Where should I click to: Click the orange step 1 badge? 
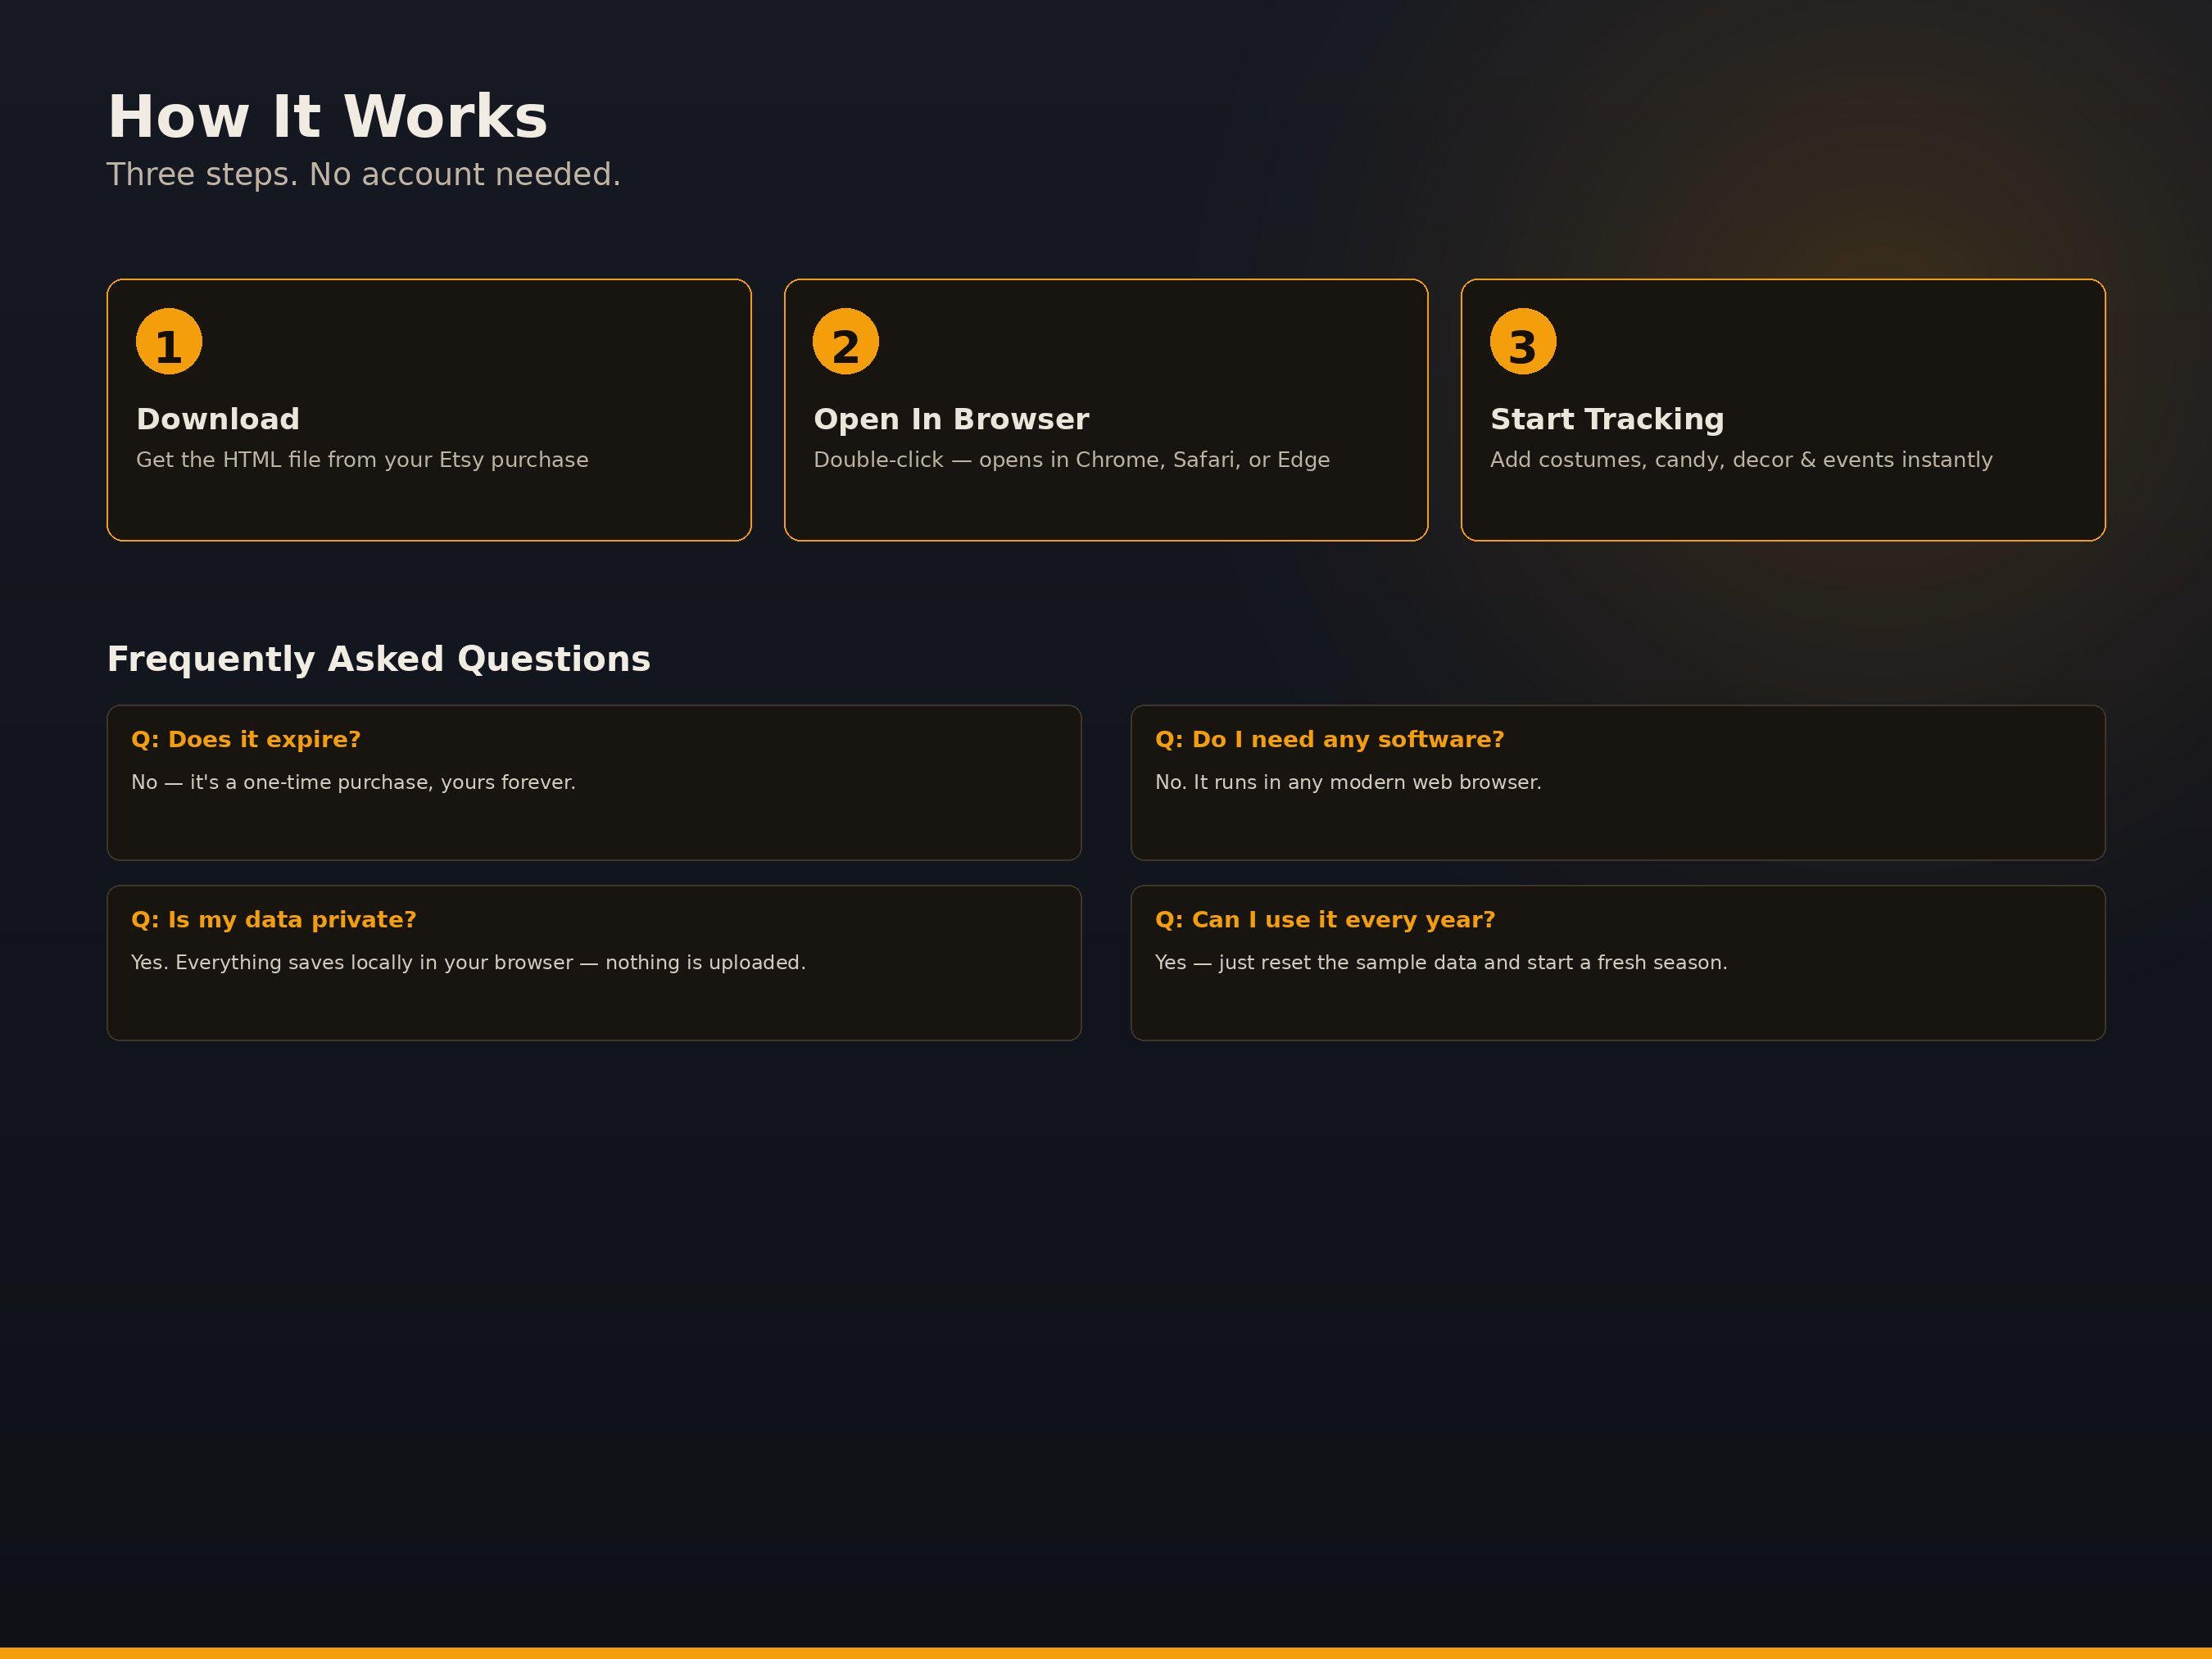click(x=169, y=341)
